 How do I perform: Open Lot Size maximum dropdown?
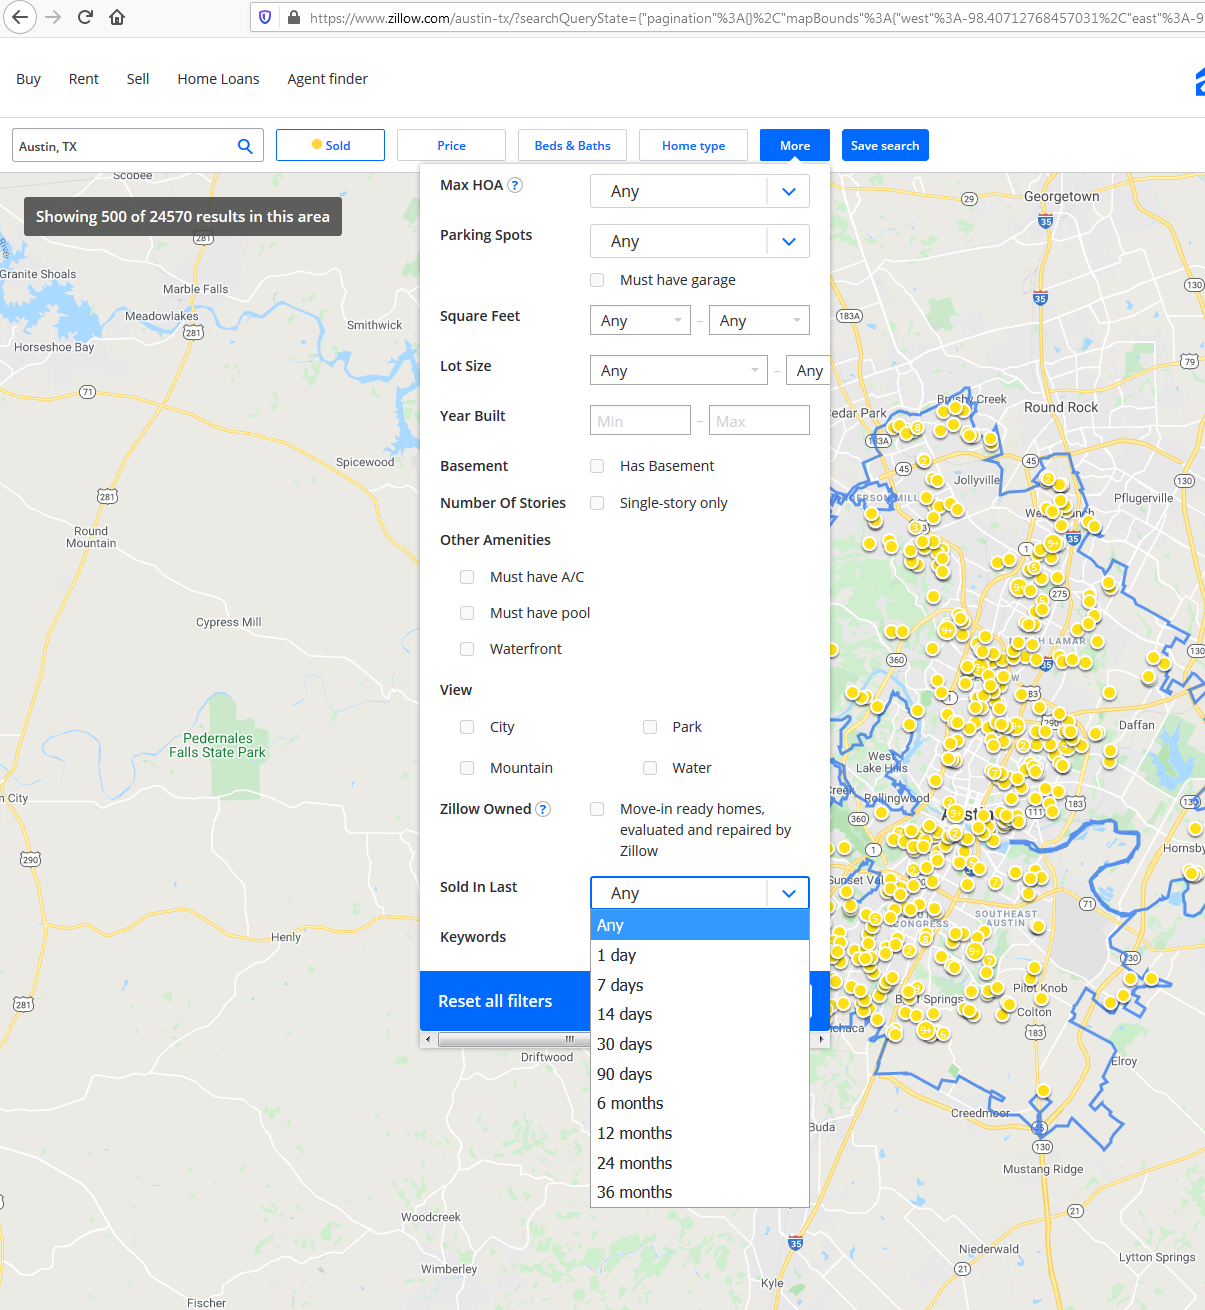(808, 370)
